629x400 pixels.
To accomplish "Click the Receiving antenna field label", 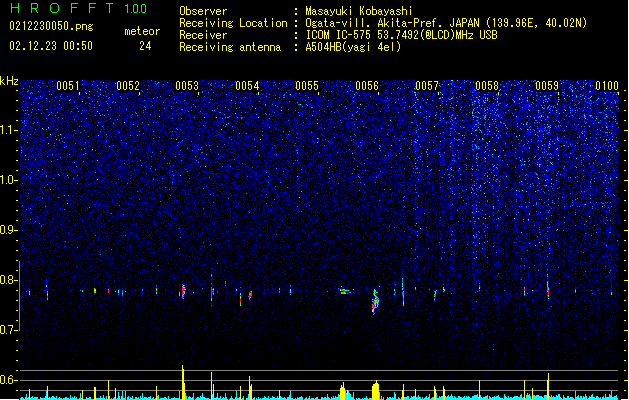I will click(x=230, y=47).
